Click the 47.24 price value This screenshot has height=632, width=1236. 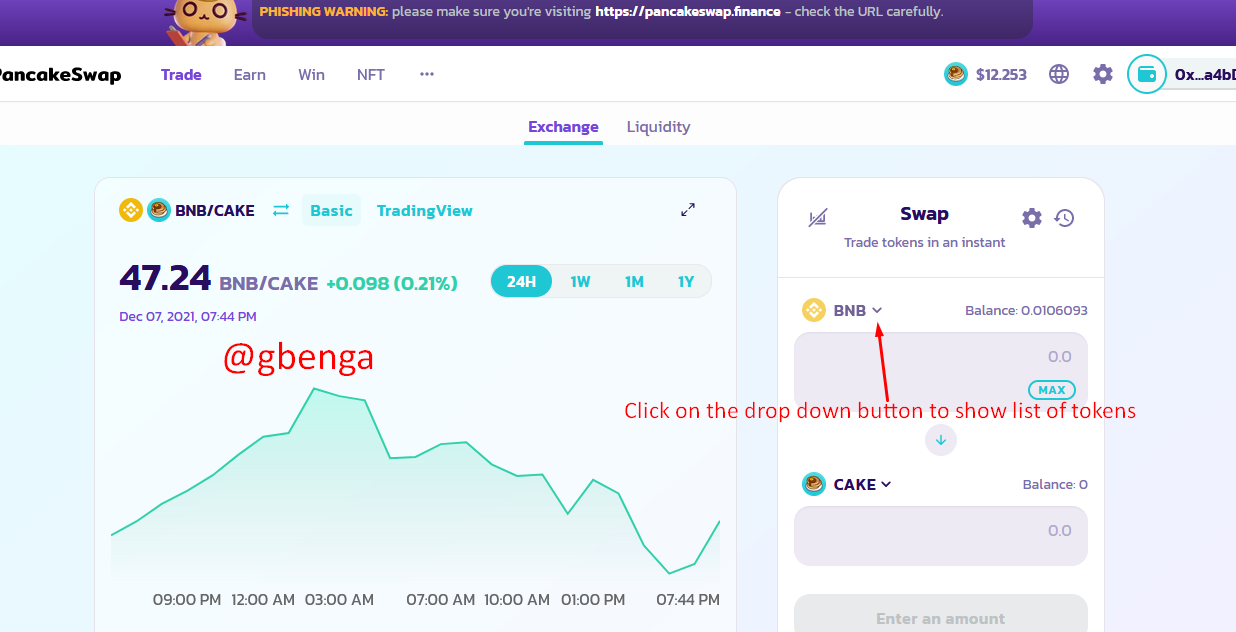click(165, 278)
